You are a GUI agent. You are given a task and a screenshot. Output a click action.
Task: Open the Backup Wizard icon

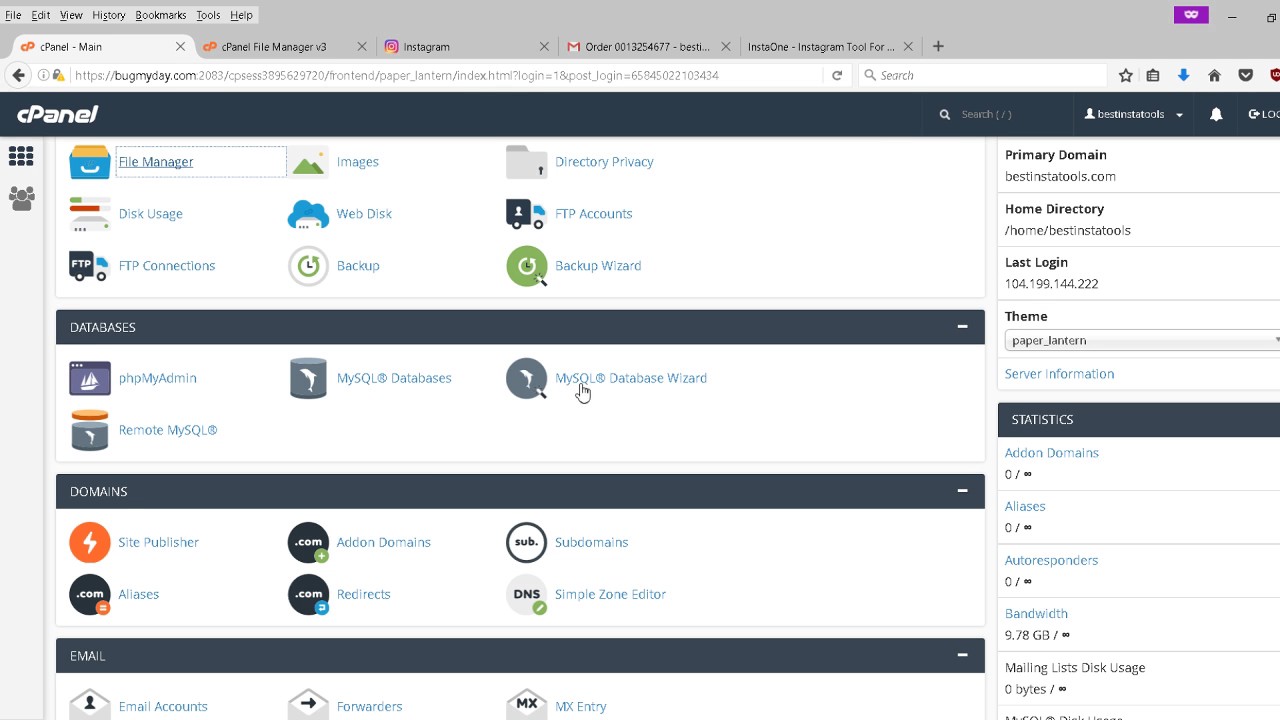pos(527,266)
